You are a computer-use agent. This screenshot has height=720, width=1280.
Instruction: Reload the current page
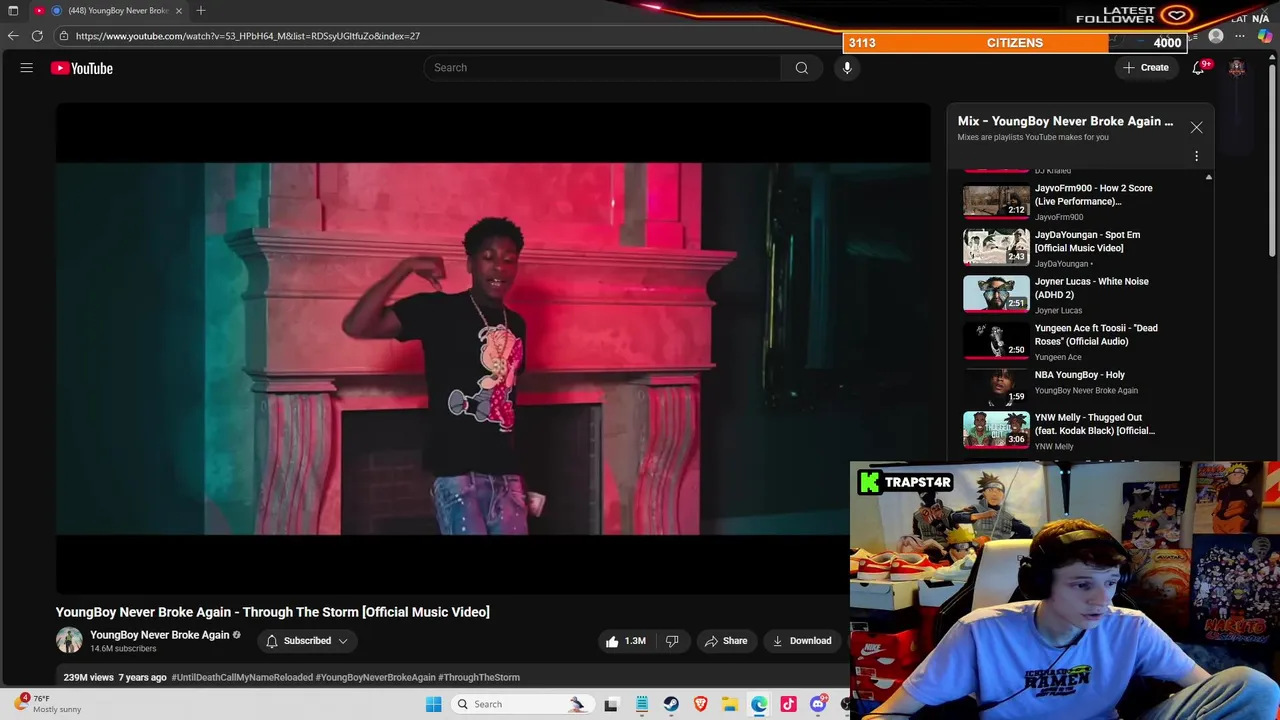click(37, 36)
